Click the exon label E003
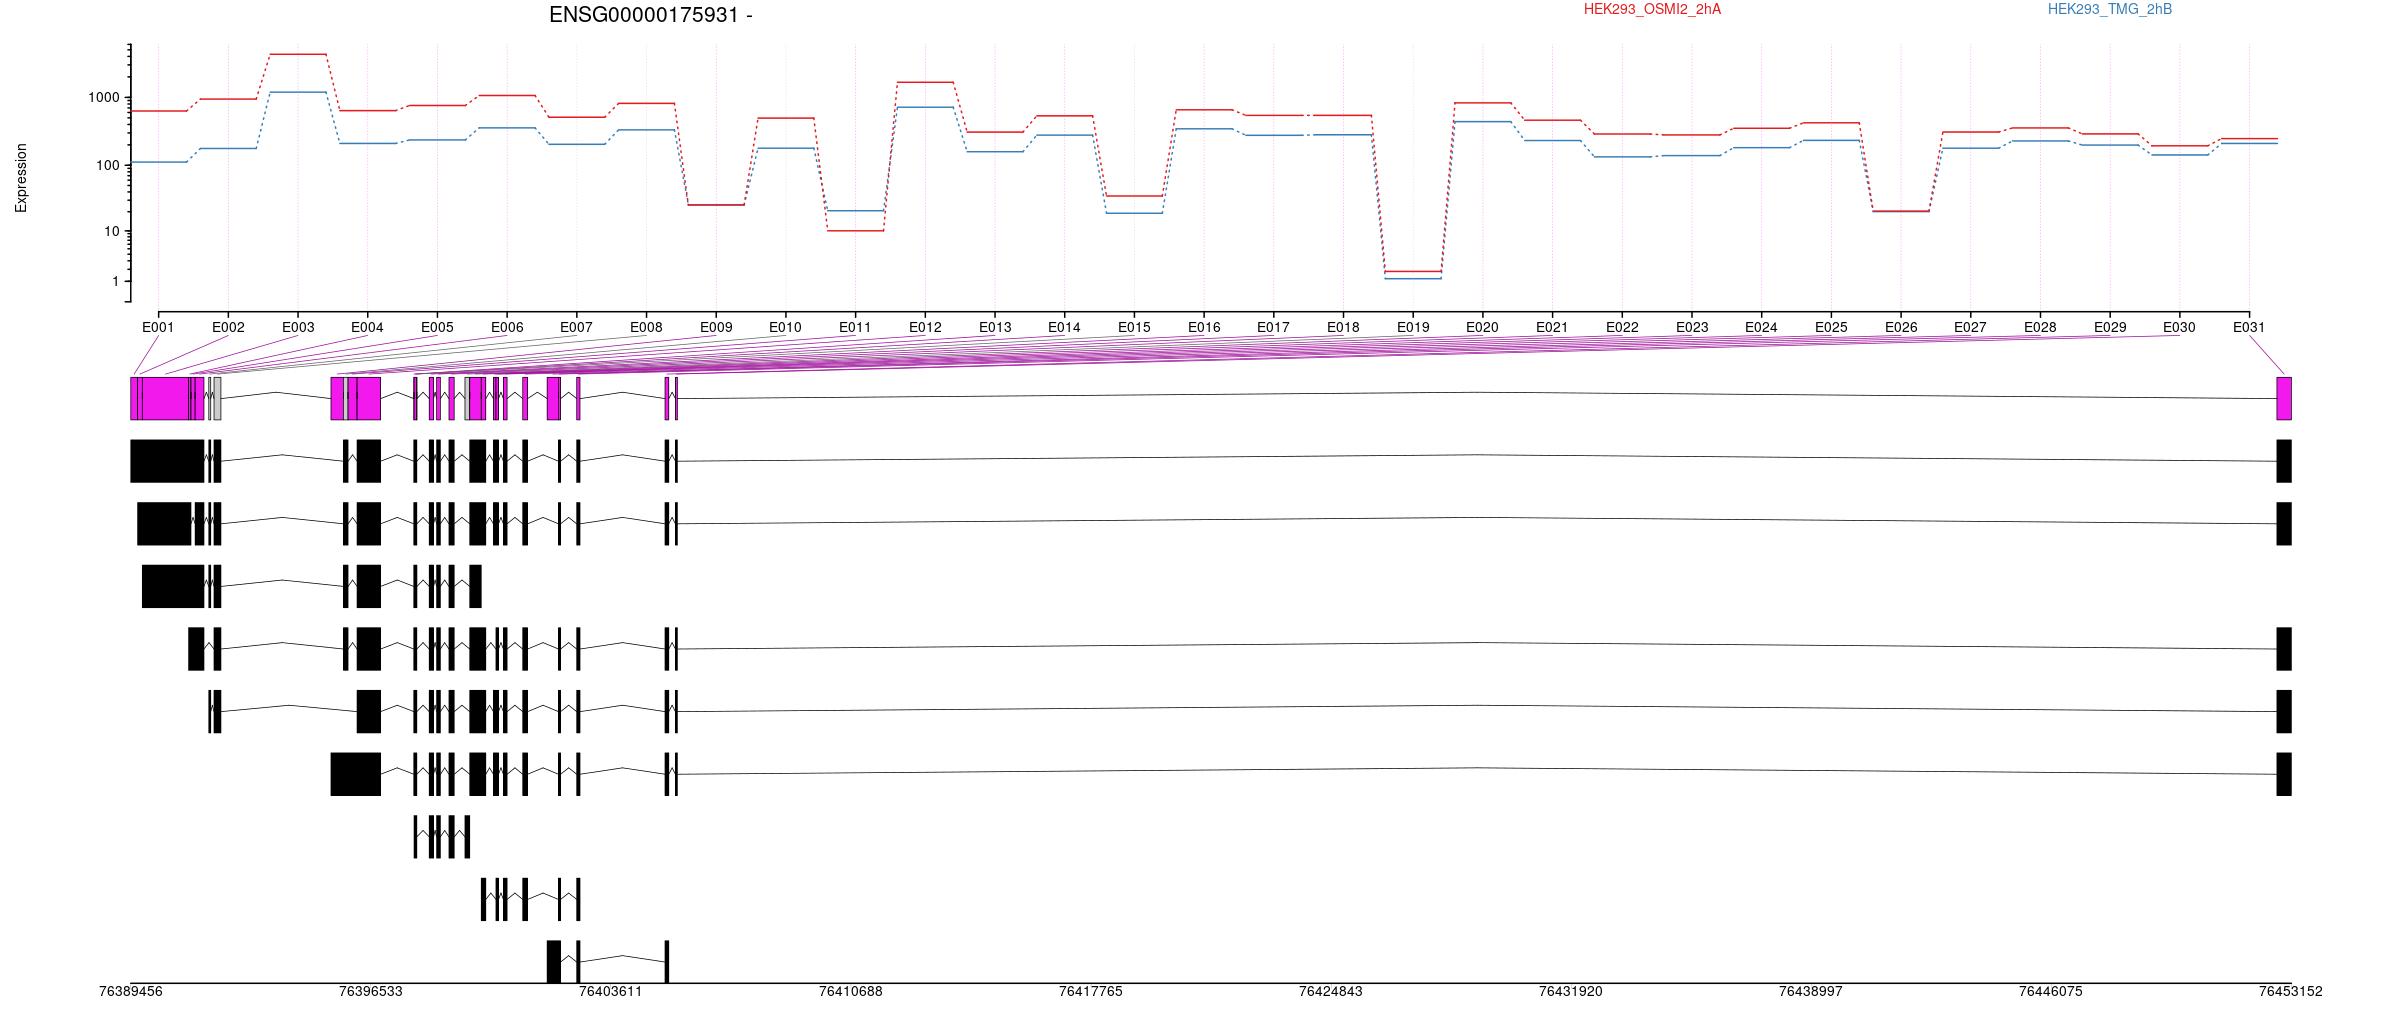Viewport: 2400px width, 1010px height. point(298,327)
